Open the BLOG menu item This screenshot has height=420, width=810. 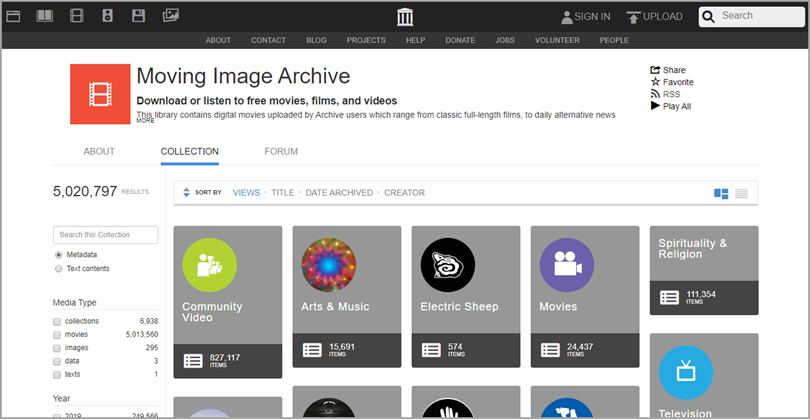click(x=316, y=40)
